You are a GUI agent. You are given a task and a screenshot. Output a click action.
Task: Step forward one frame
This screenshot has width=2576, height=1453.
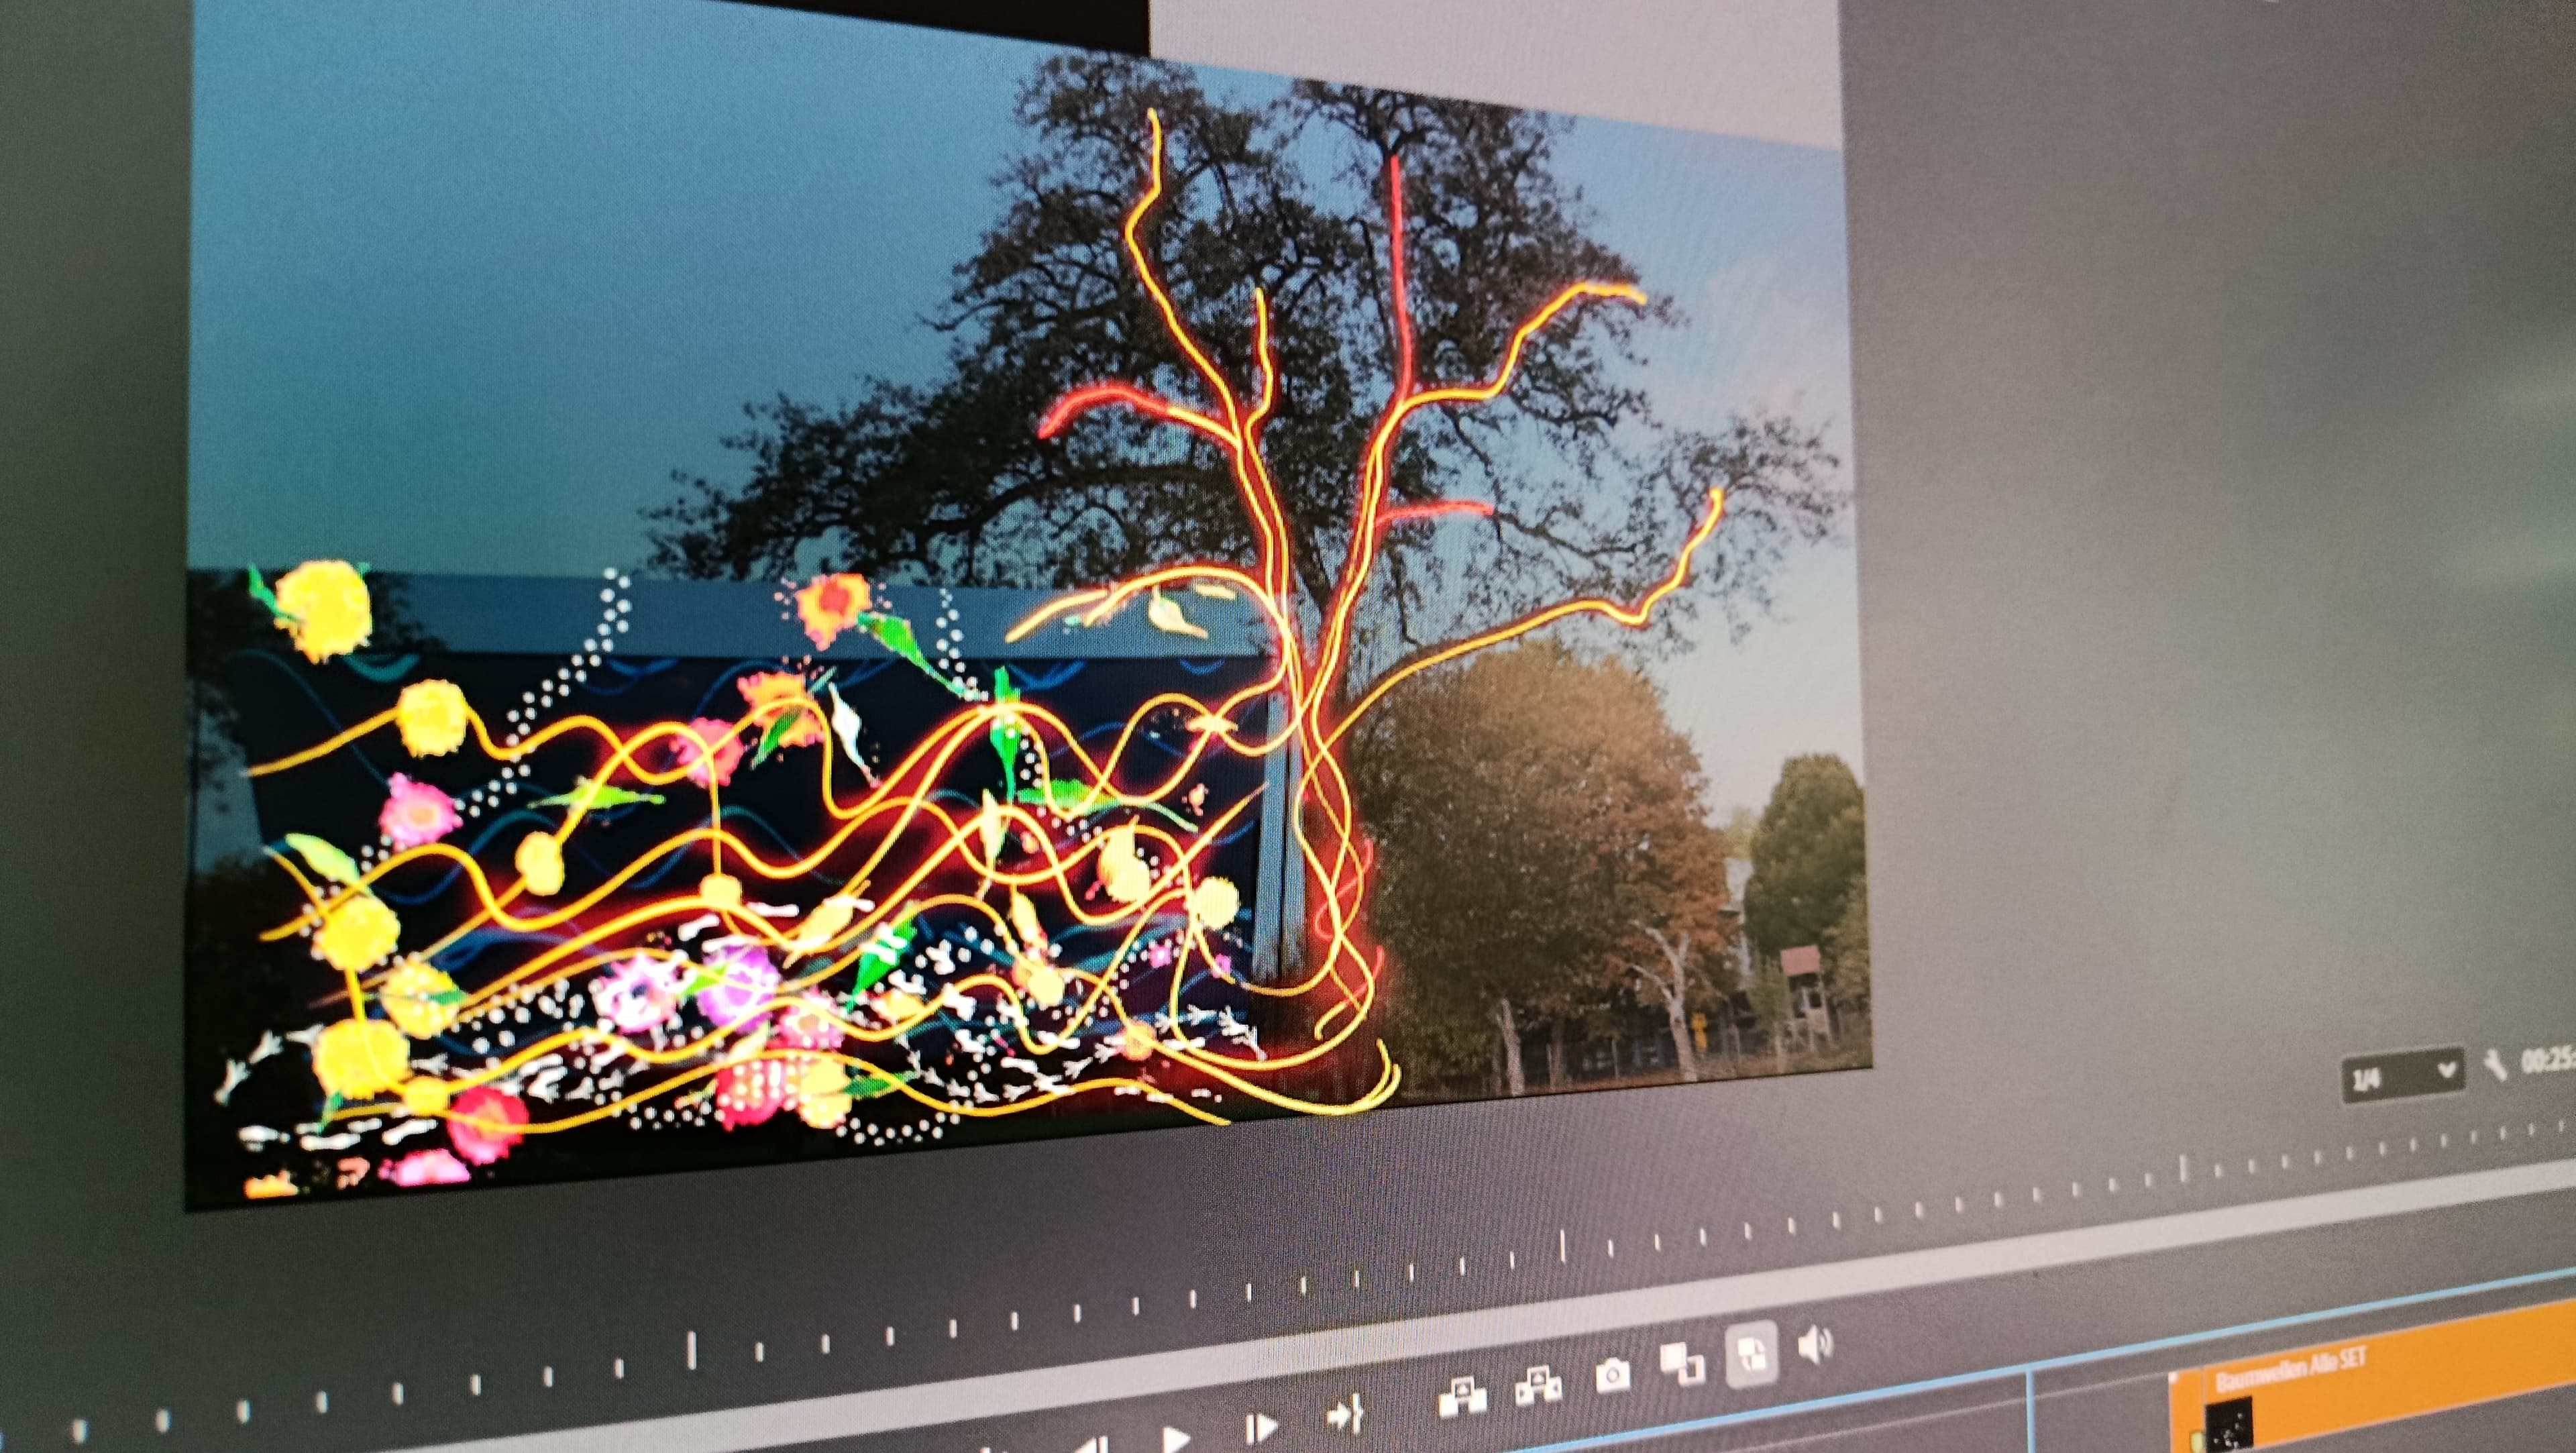pos(1262,1427)
